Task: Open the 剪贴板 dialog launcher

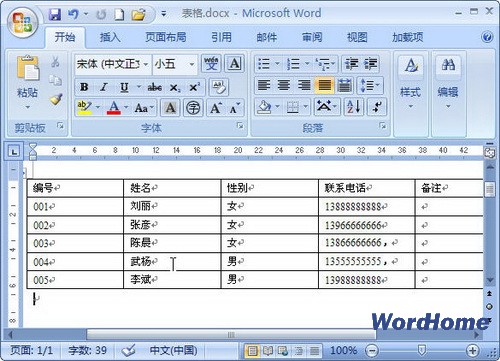Action: [x=60, y=126]
